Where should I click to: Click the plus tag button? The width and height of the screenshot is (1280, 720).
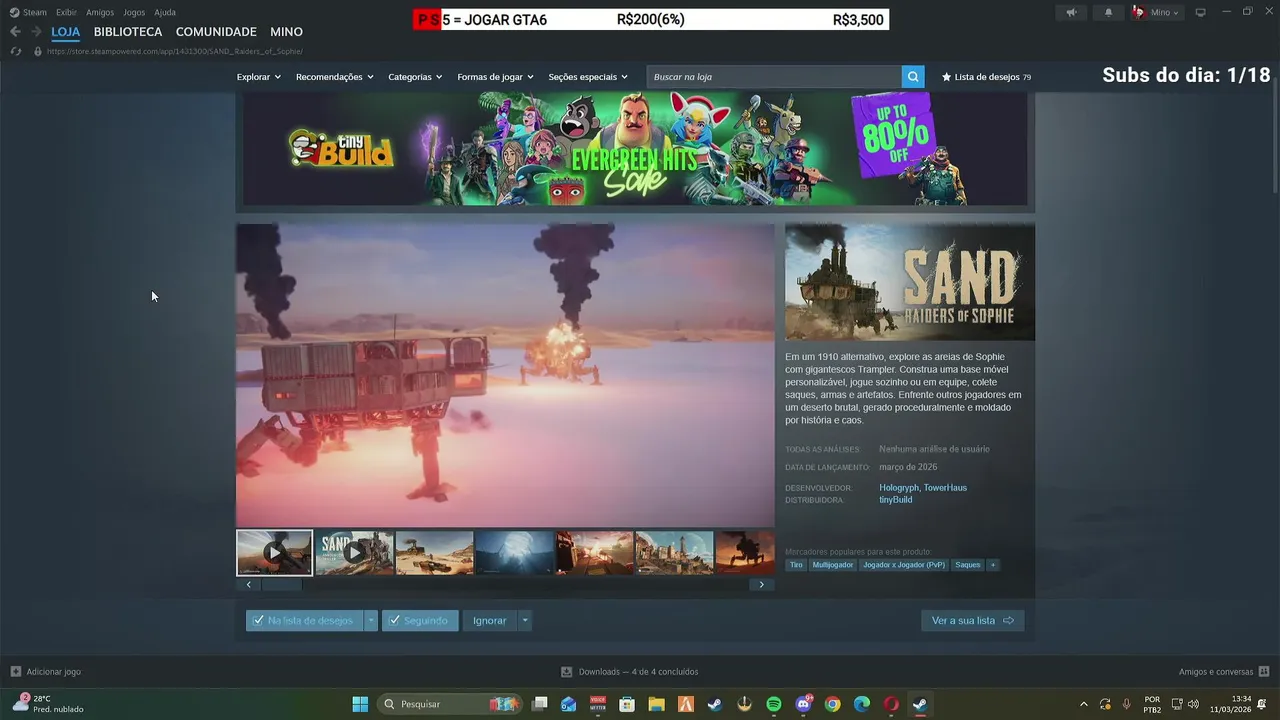[993, 565]
